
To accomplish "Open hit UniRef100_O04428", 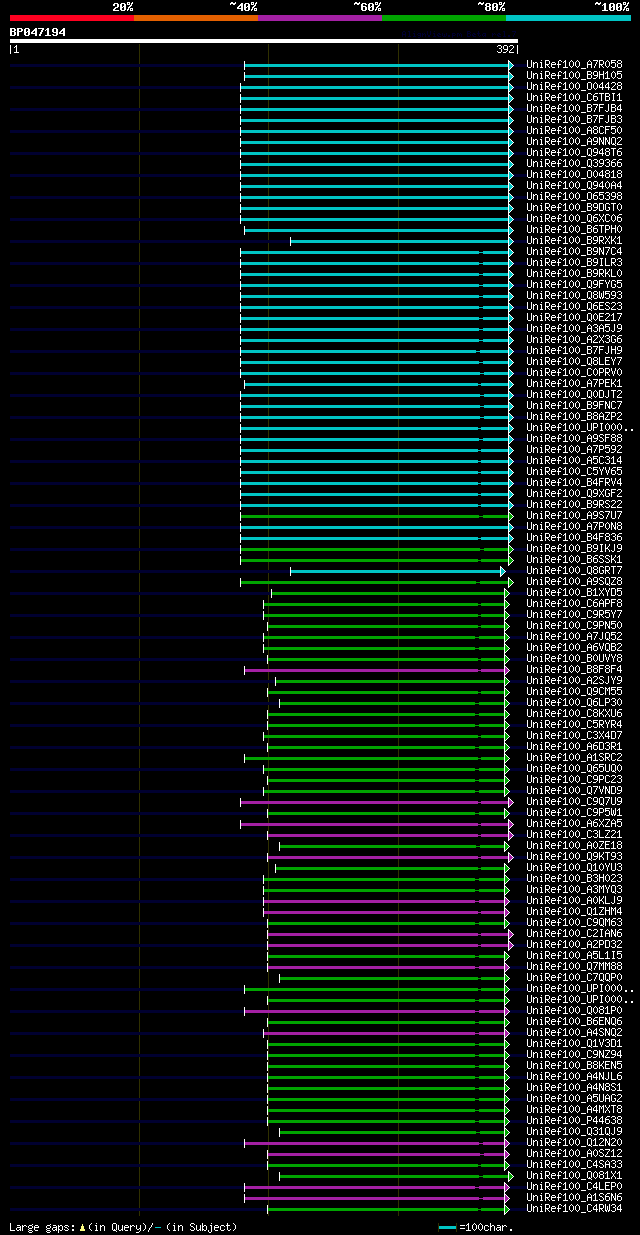I will click(x=574, y=86).
